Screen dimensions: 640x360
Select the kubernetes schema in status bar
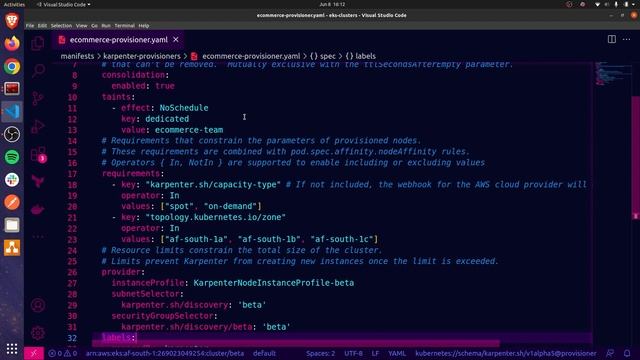506,353
